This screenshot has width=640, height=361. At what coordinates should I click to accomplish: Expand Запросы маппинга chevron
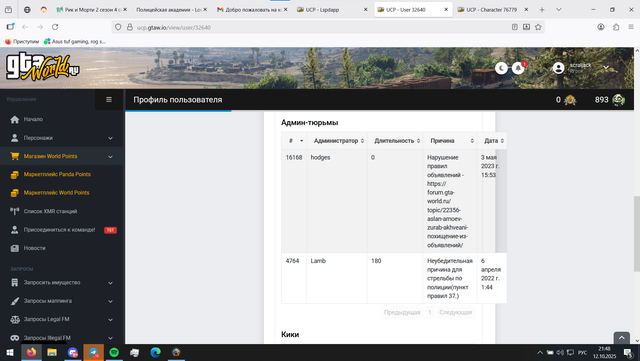110,301
